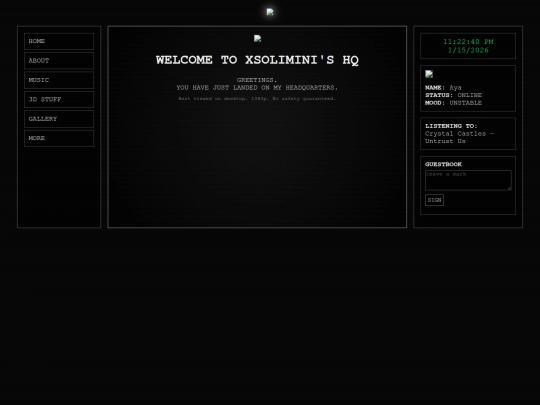540x405 pixels.
Task: Click the green clock time display
Action: click(468, 42)
